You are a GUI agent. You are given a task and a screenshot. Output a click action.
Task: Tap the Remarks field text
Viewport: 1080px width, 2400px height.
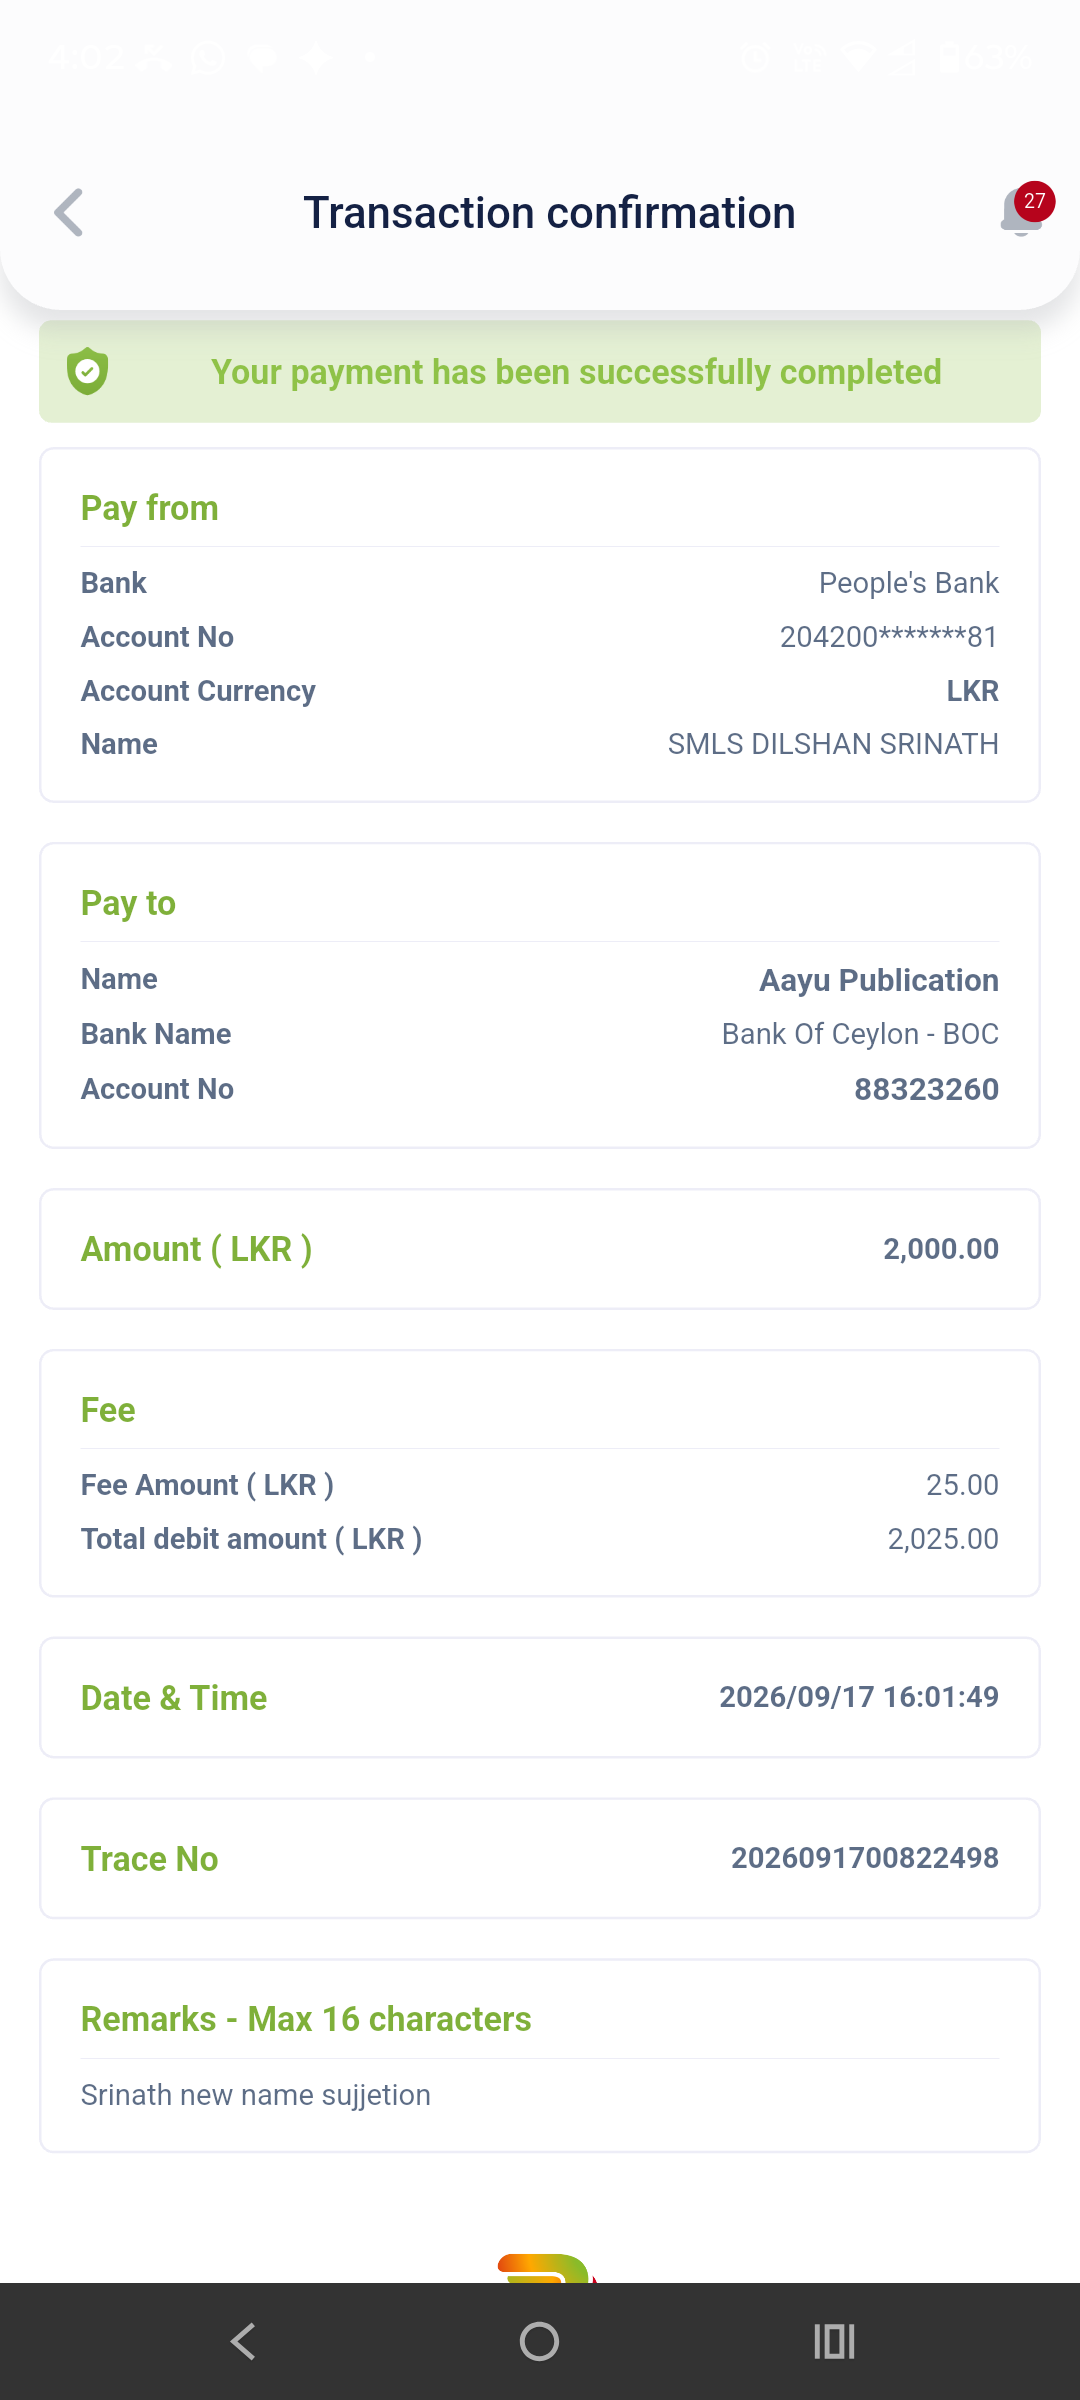pos(256,2095)
